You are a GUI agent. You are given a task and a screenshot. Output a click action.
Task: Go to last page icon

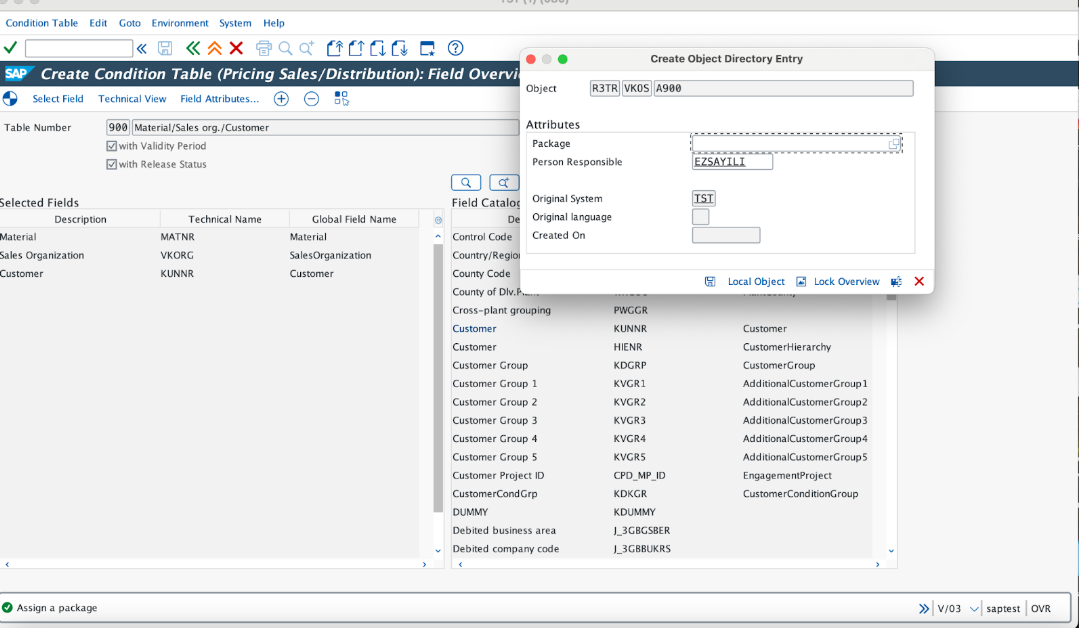coord(399,48)
